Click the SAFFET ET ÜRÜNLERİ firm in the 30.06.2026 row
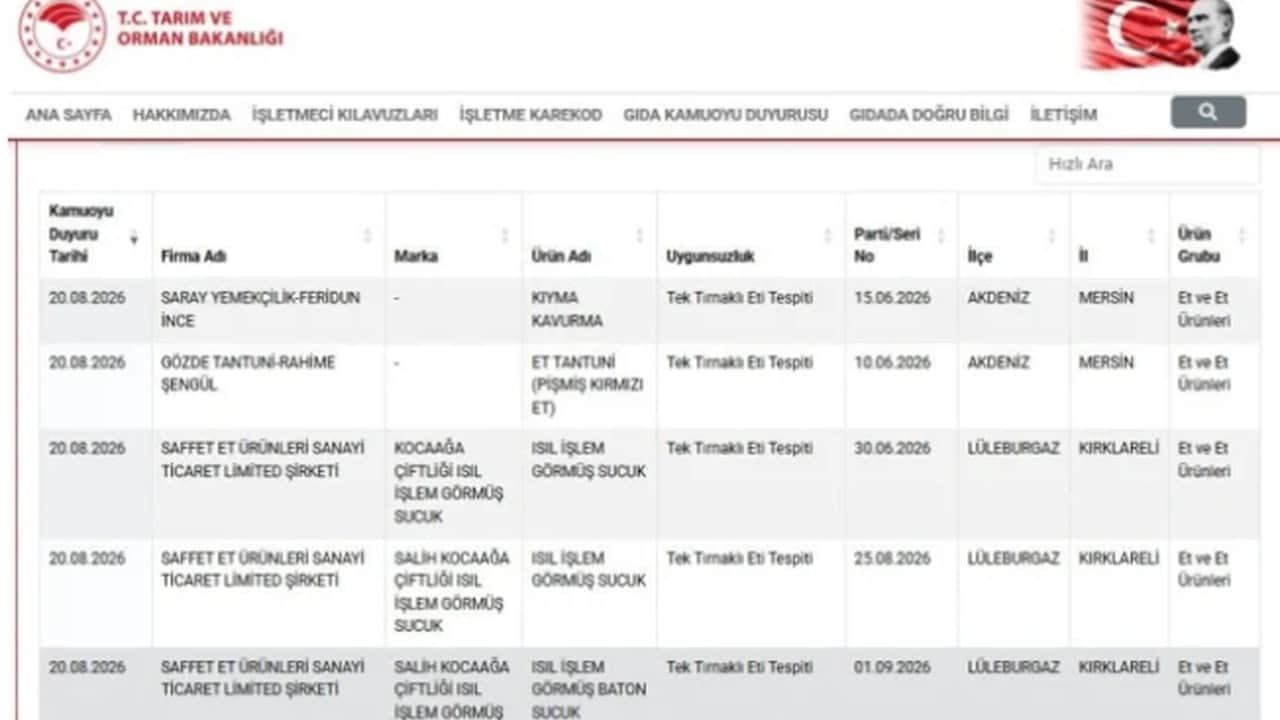1280x720 pixels. click(x=263, y=459)
